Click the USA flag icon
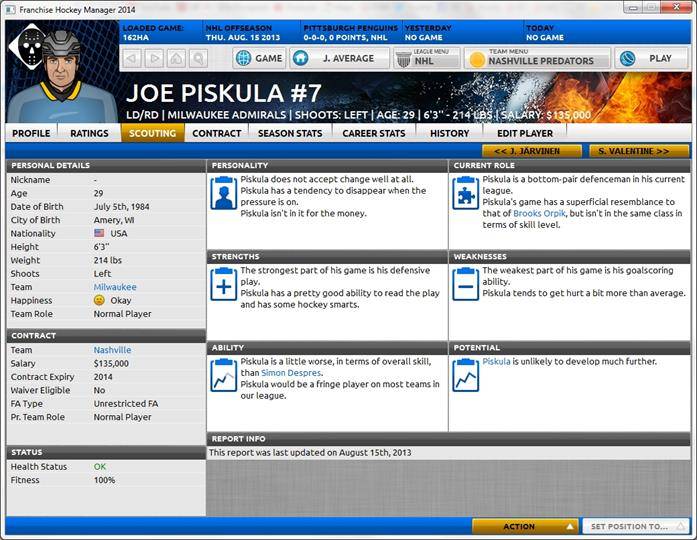Image resolution: width=697 pixels, height=540 pixels. [x=99, y=233]
